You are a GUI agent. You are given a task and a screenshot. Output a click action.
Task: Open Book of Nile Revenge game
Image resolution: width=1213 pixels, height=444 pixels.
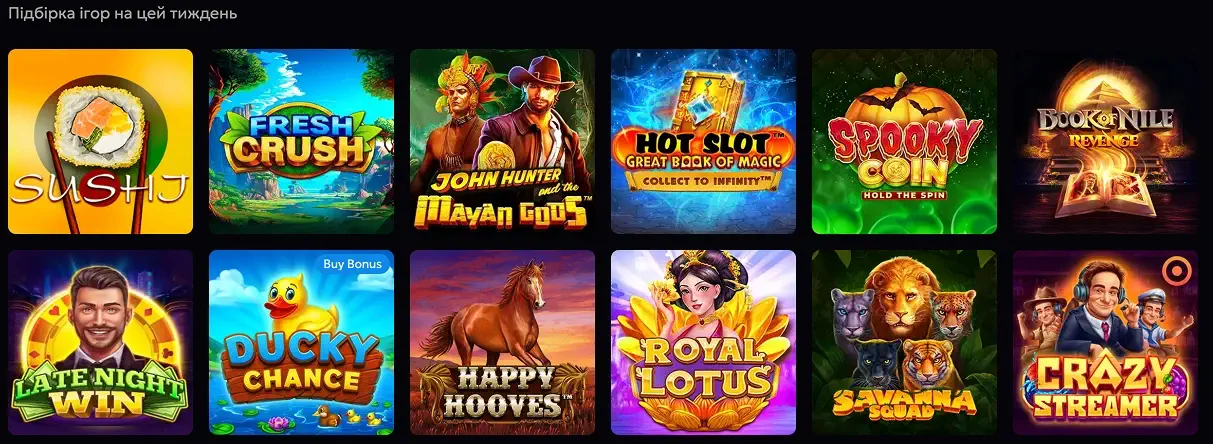pos(1105,141)
